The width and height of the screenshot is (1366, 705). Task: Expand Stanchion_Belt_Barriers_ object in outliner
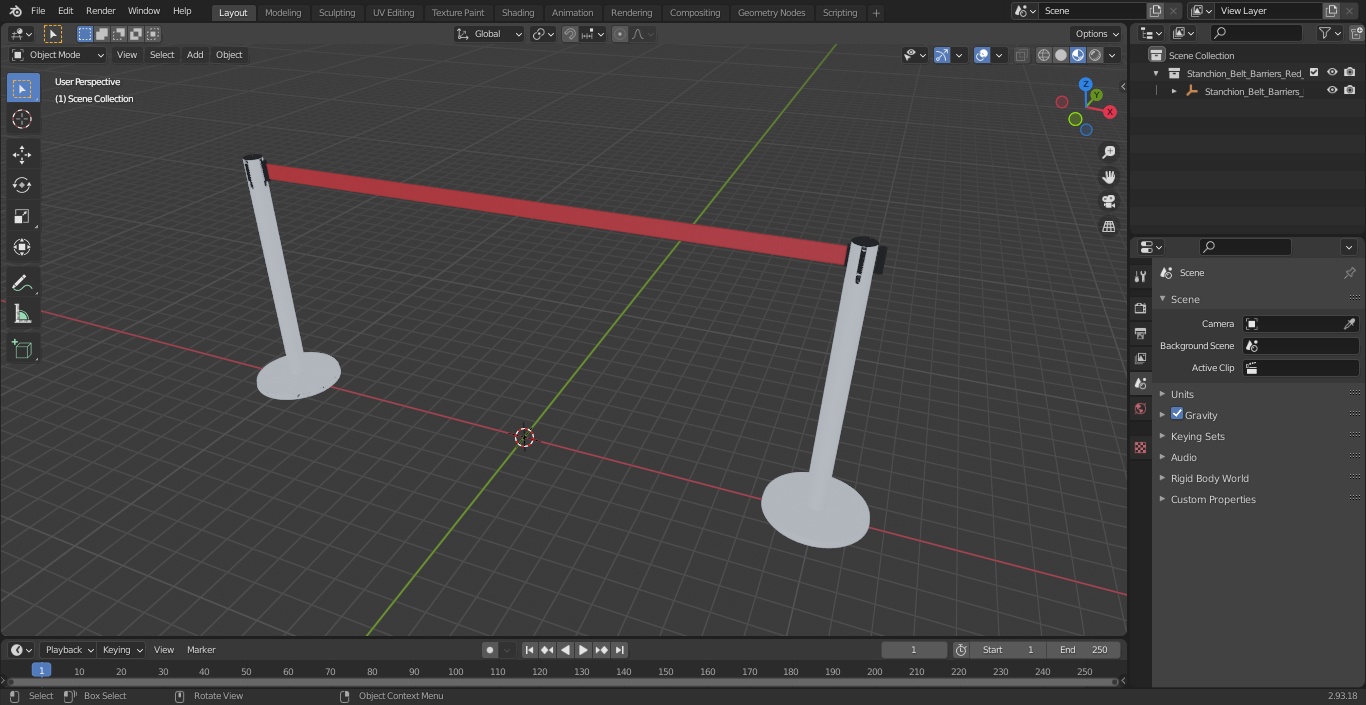pos(1174,91)
